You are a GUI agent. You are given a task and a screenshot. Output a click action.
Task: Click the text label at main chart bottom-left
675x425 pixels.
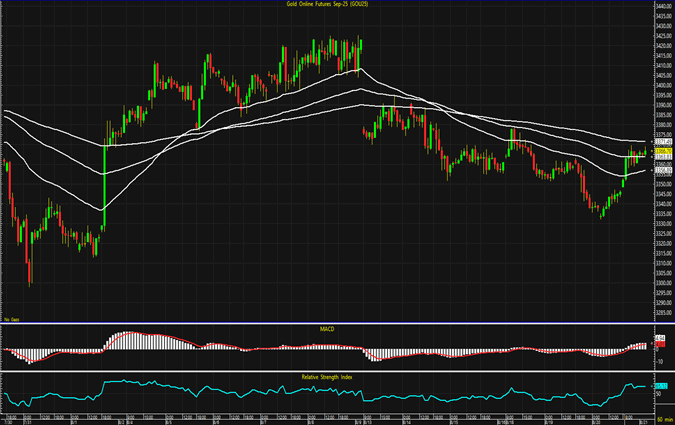(11, 317)
